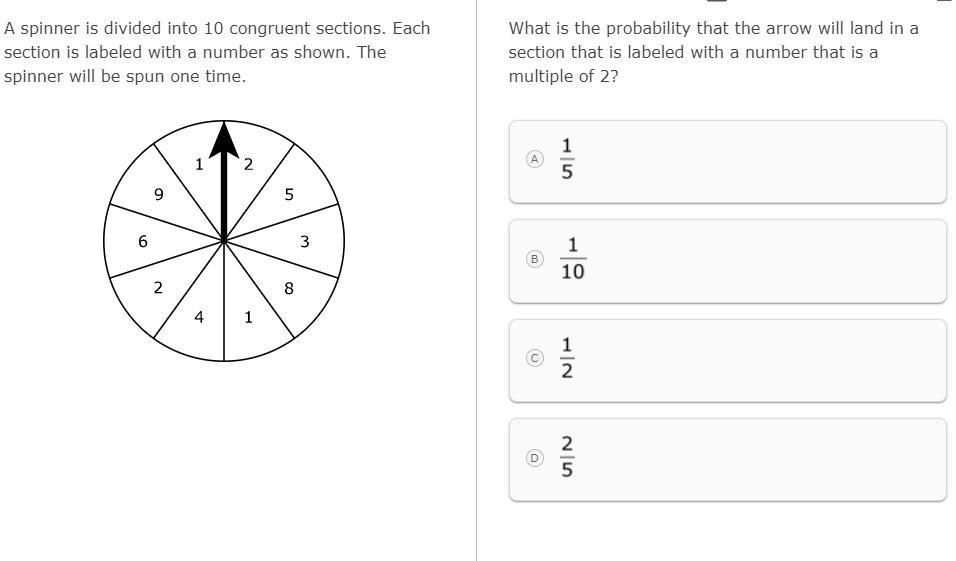Click the spinner section labeled 5
Screen dimensions: 956x561
289,194
